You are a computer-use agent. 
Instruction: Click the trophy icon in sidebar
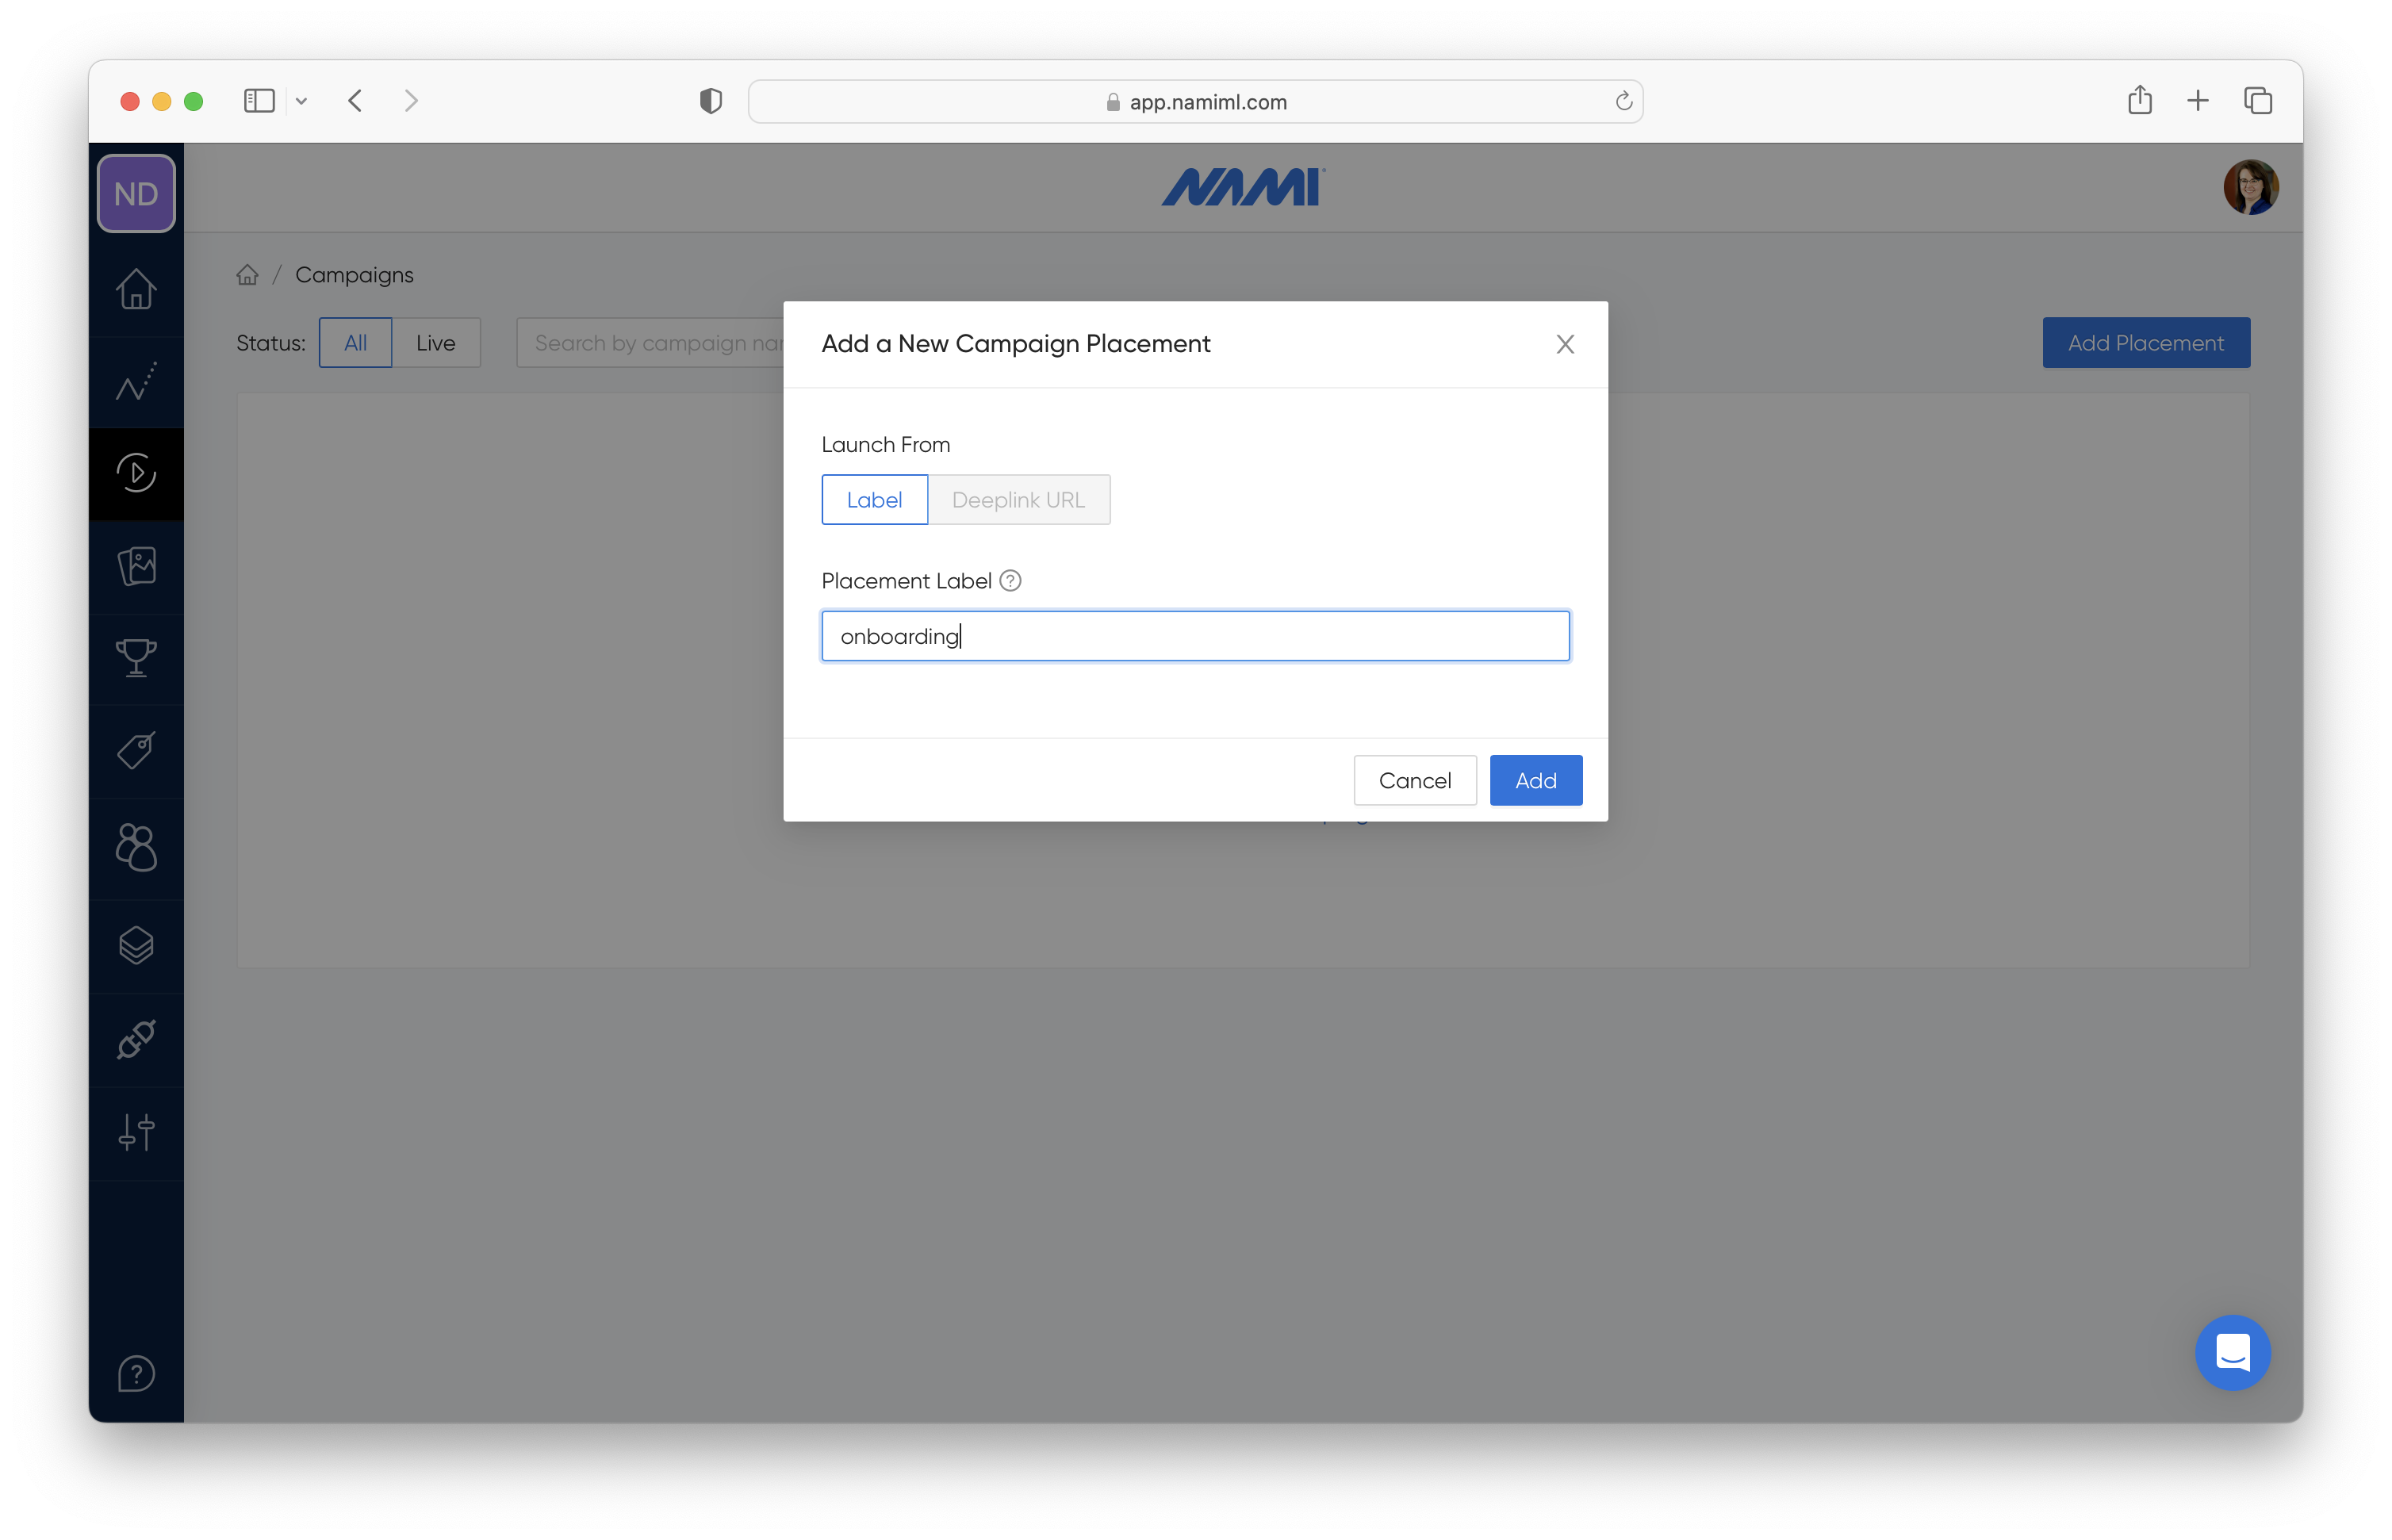tap(136, 658)
